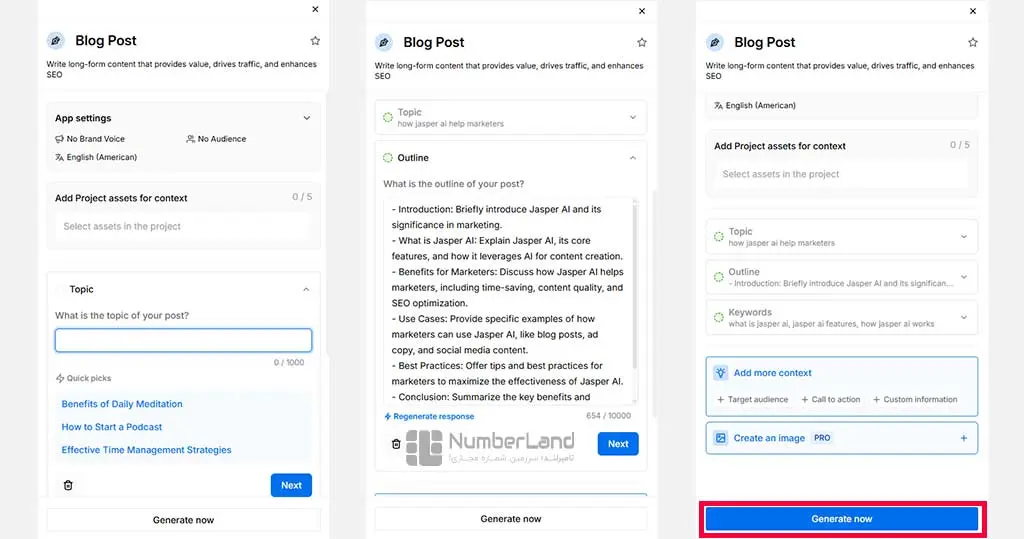Close the right Blog Post panel
The image size is (1024, 539).
(x=973, y=11)
